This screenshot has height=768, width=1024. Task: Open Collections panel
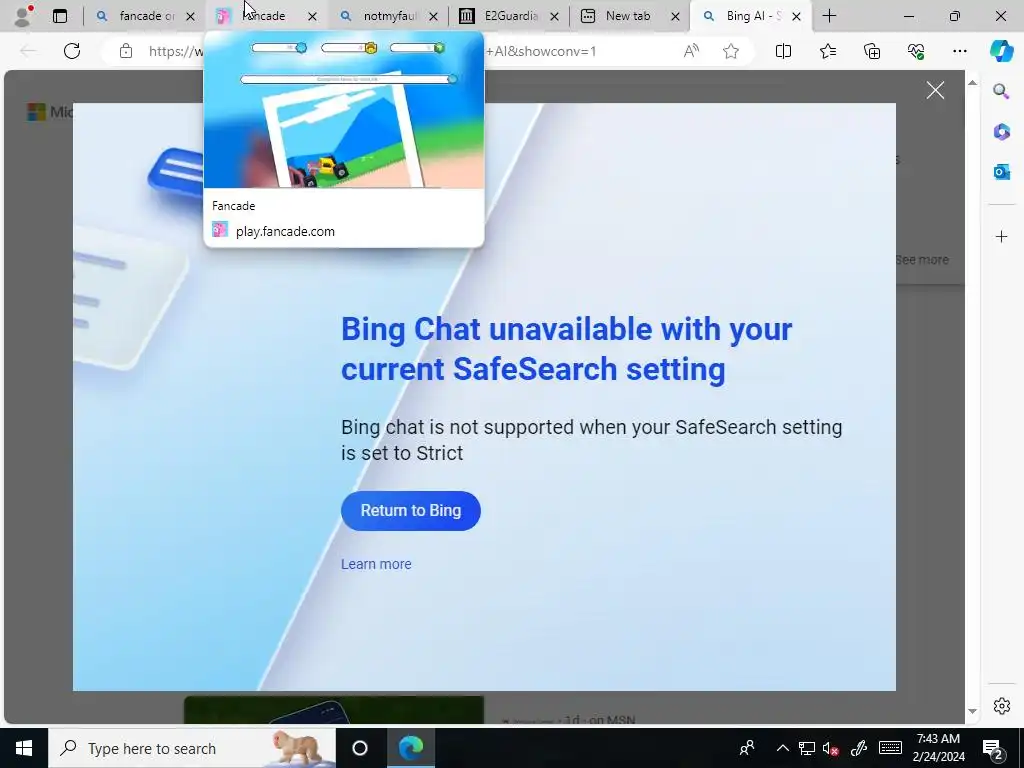[x=872, y=51]
